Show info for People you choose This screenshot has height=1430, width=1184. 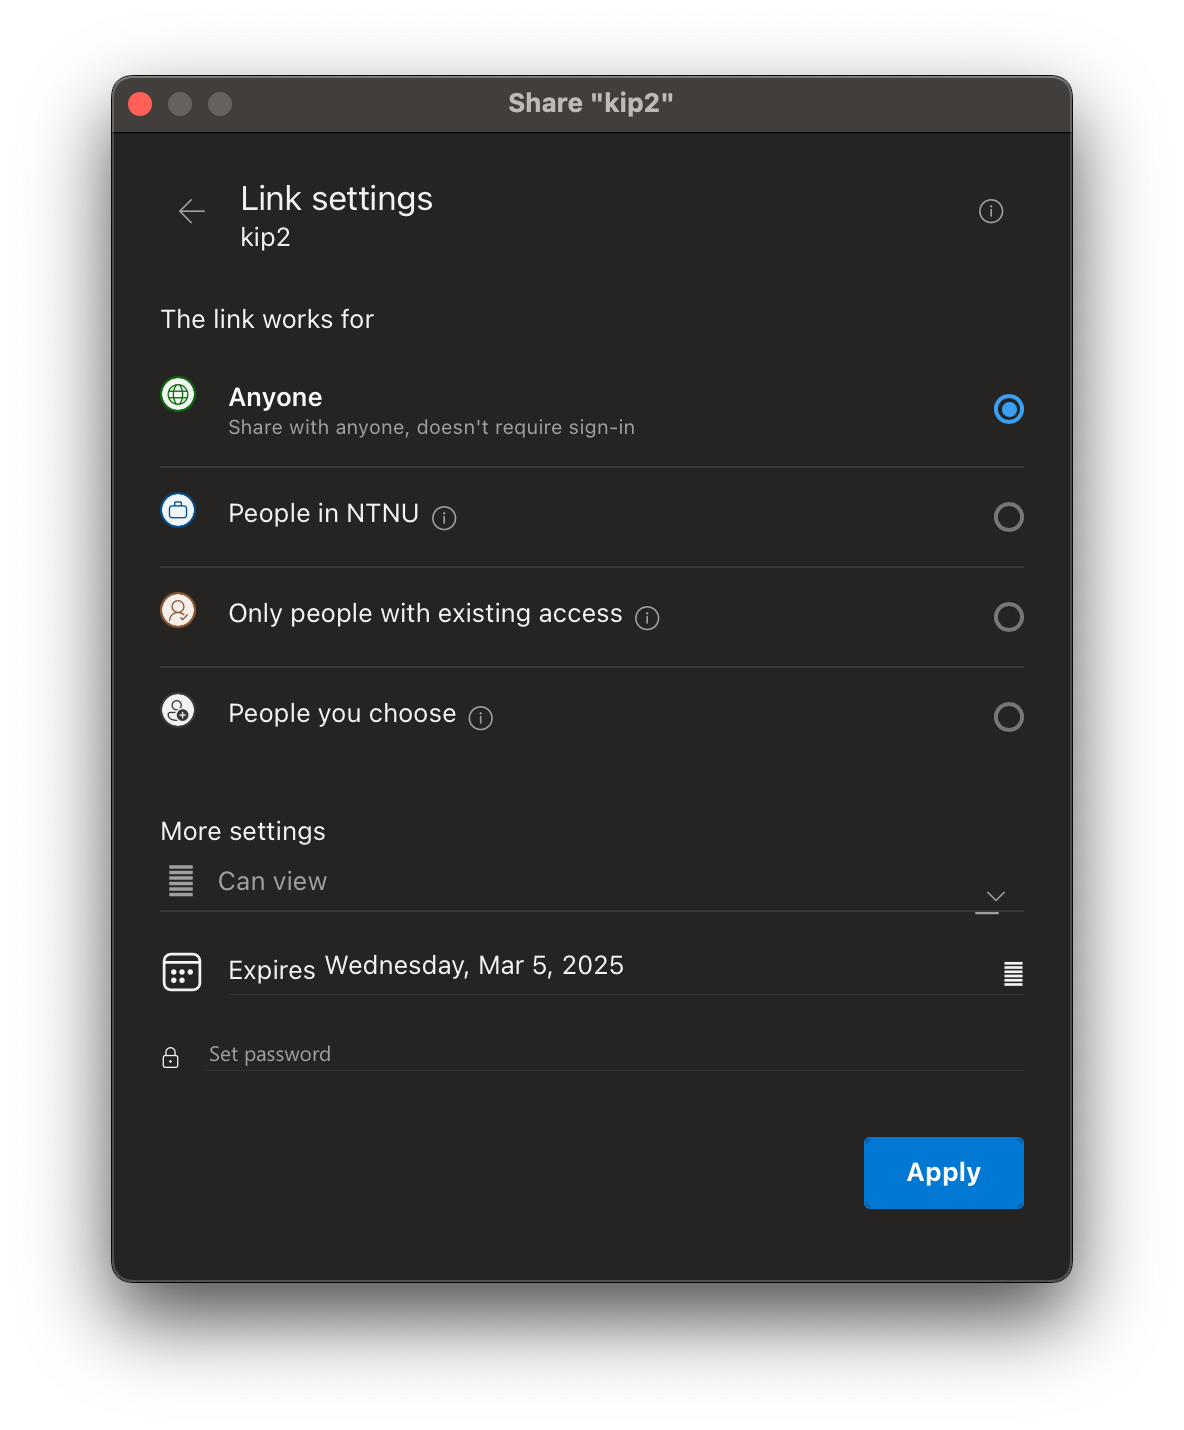[481, 718]
